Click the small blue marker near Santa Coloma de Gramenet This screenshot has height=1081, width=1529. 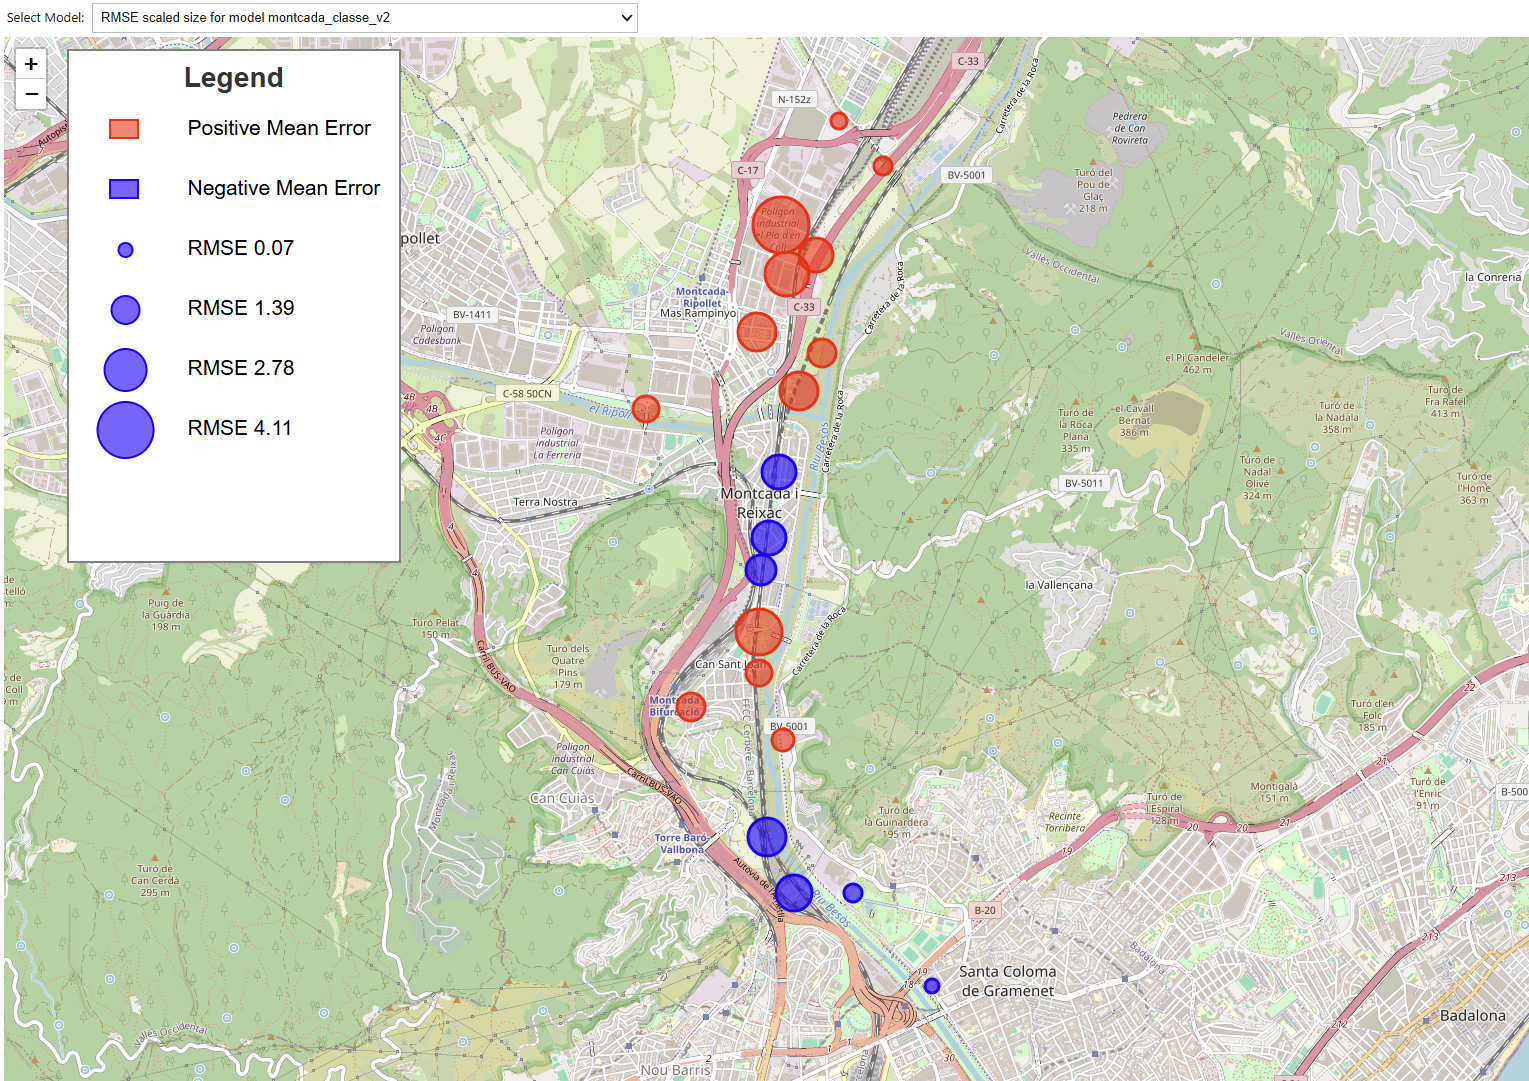[932, 985]
